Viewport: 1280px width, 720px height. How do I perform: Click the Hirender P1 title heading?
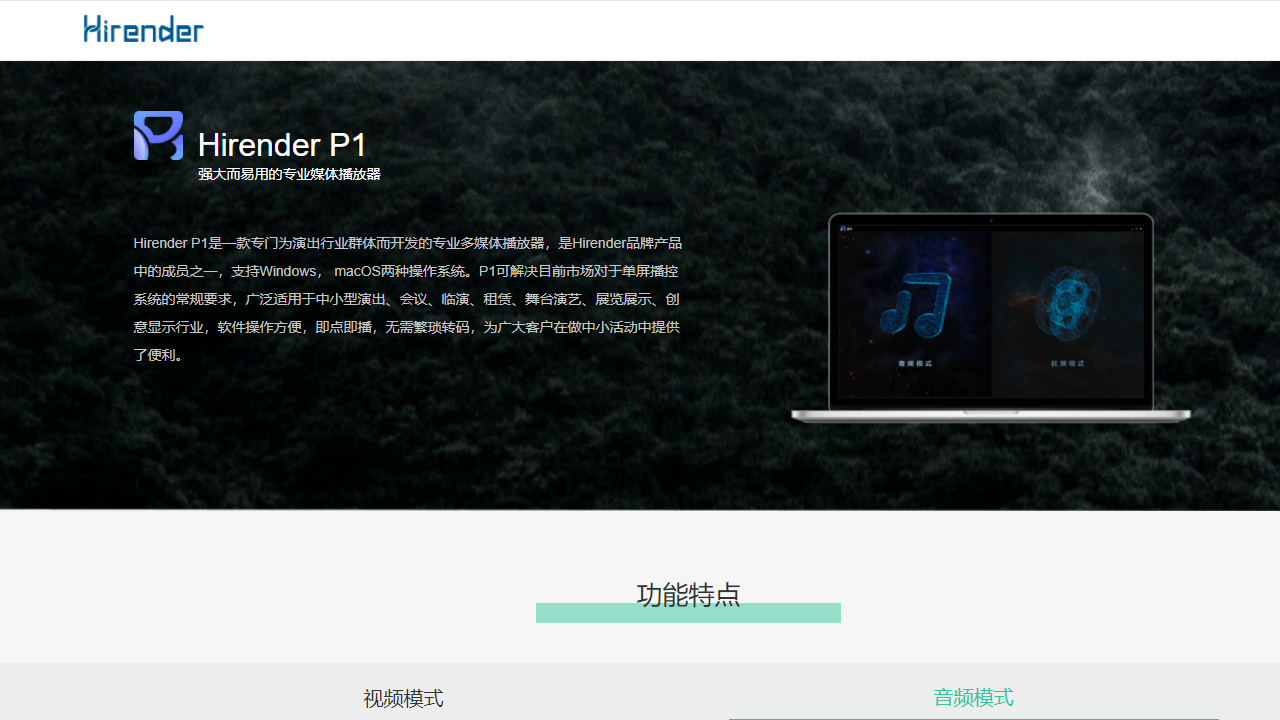(283, 145)
